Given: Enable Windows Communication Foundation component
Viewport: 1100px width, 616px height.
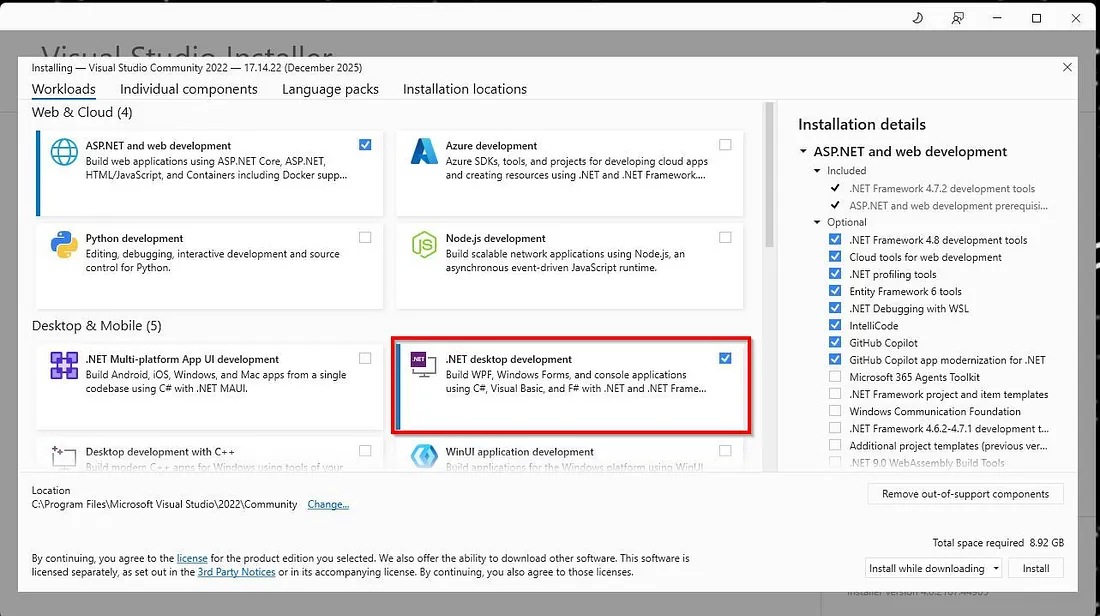Looking at the screenshot, I should coord(835,411).
